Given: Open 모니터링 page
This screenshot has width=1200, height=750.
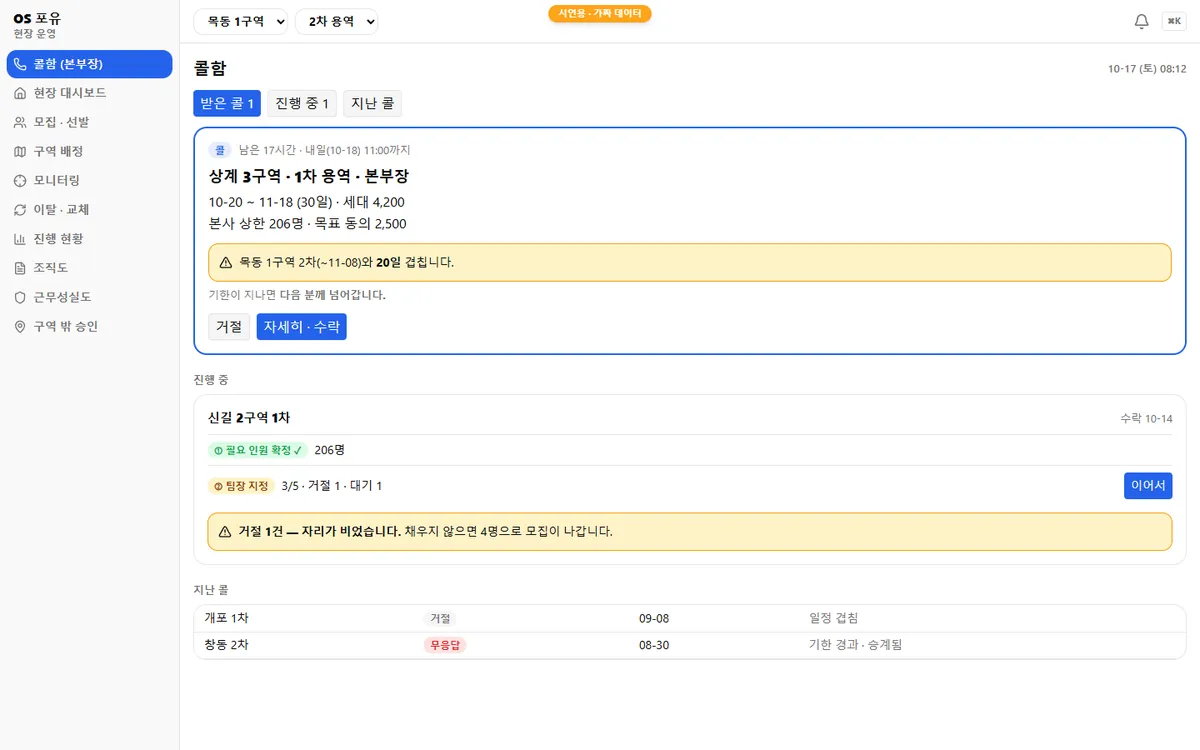Looking at the screenshot, I should click(x=89, y=180).
